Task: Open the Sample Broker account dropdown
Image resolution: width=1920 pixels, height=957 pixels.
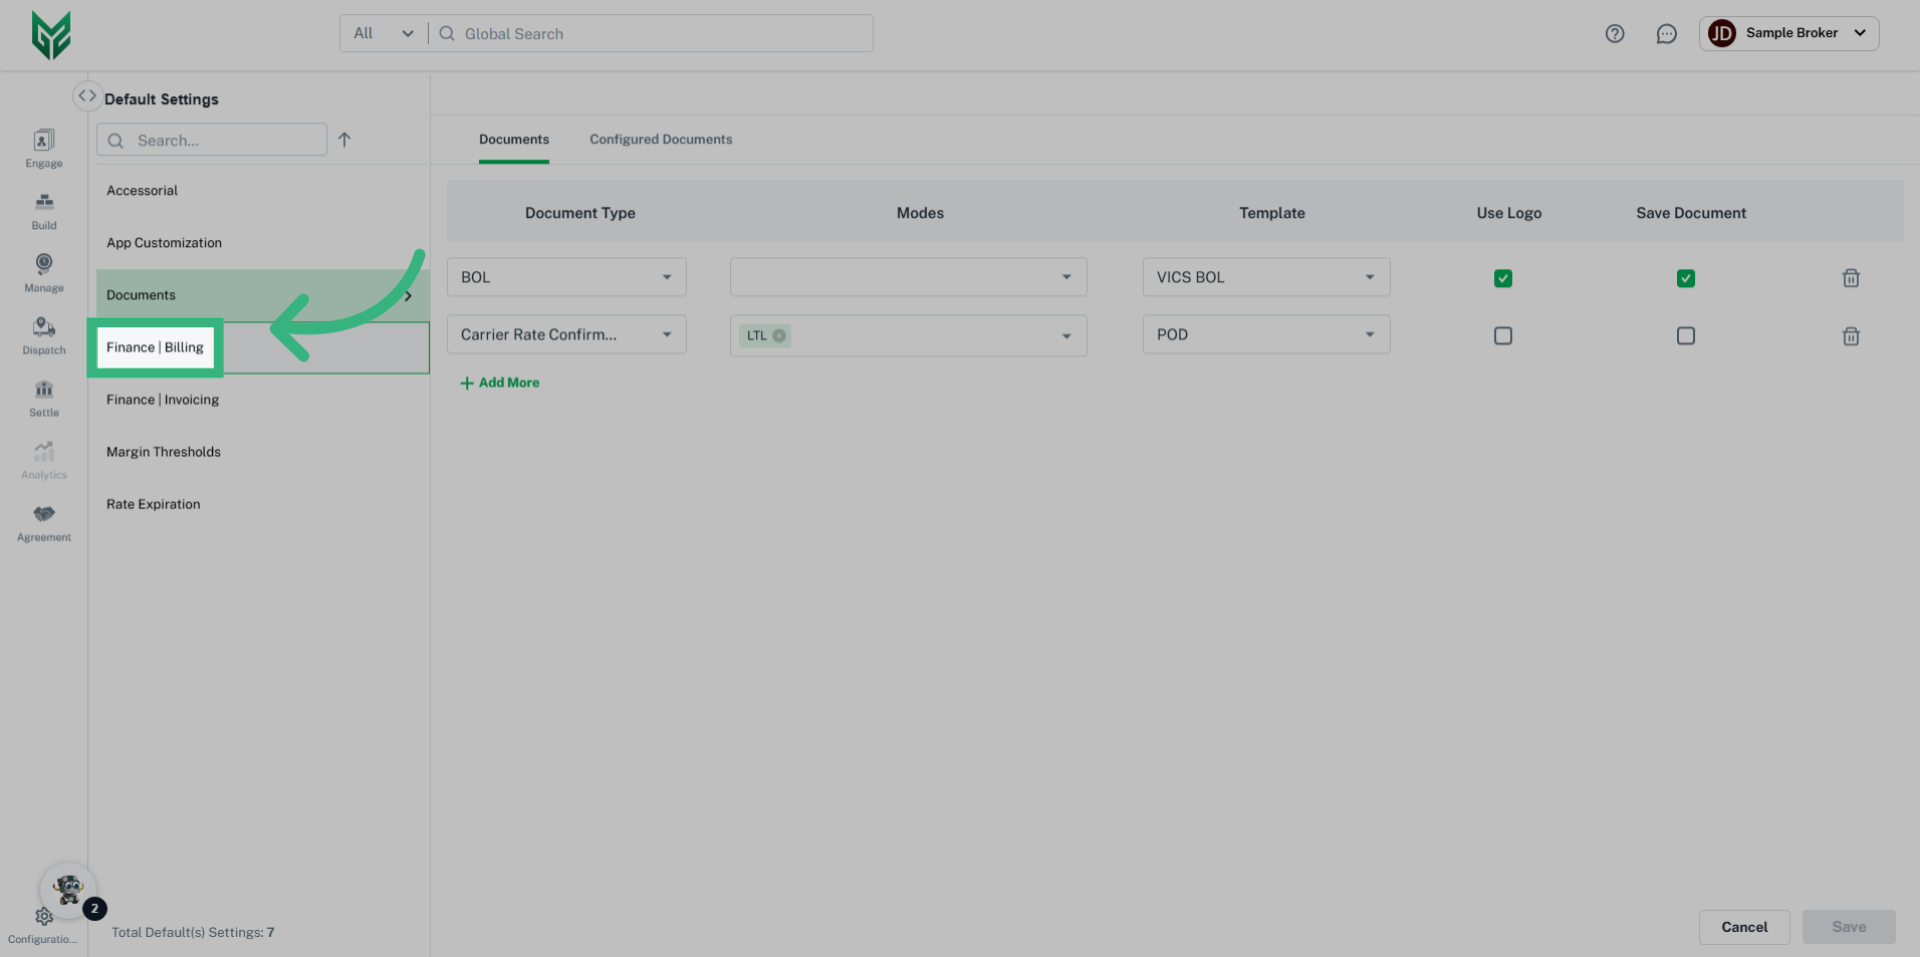Action: 1789,33
